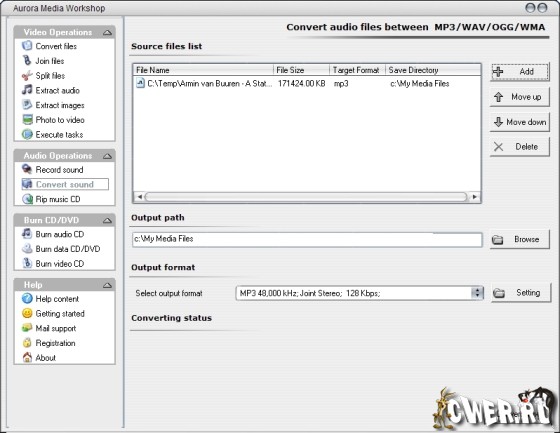Click the mp3 target format cell

point(341,84)
